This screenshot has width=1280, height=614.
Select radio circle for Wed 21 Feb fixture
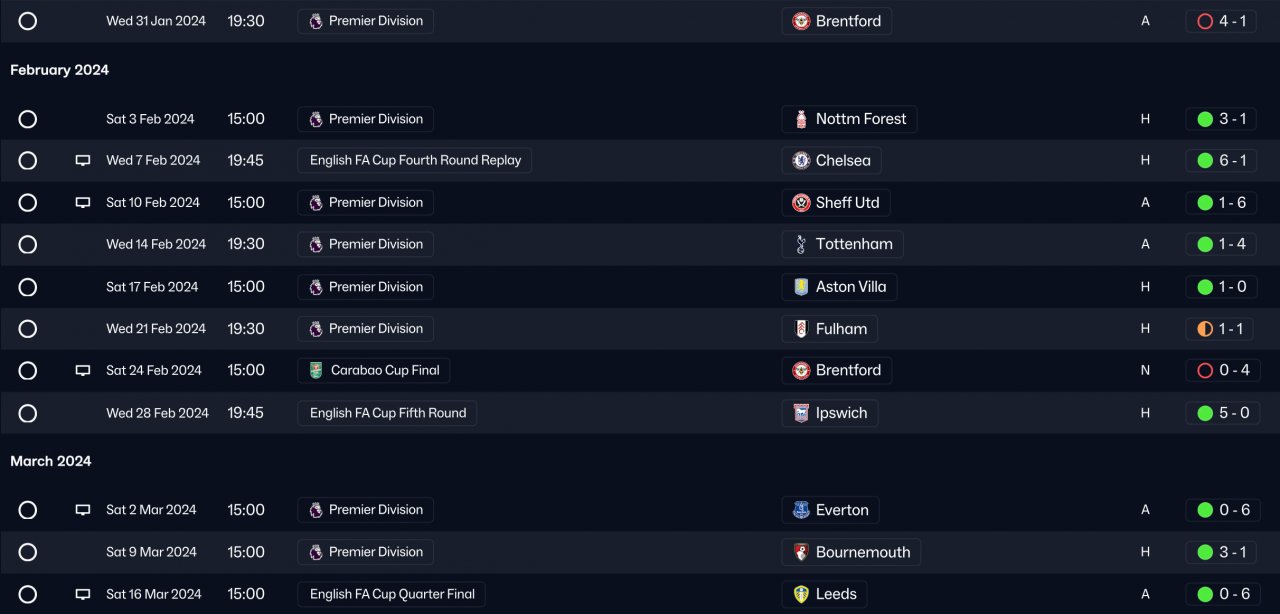click(x=28, y=329)
